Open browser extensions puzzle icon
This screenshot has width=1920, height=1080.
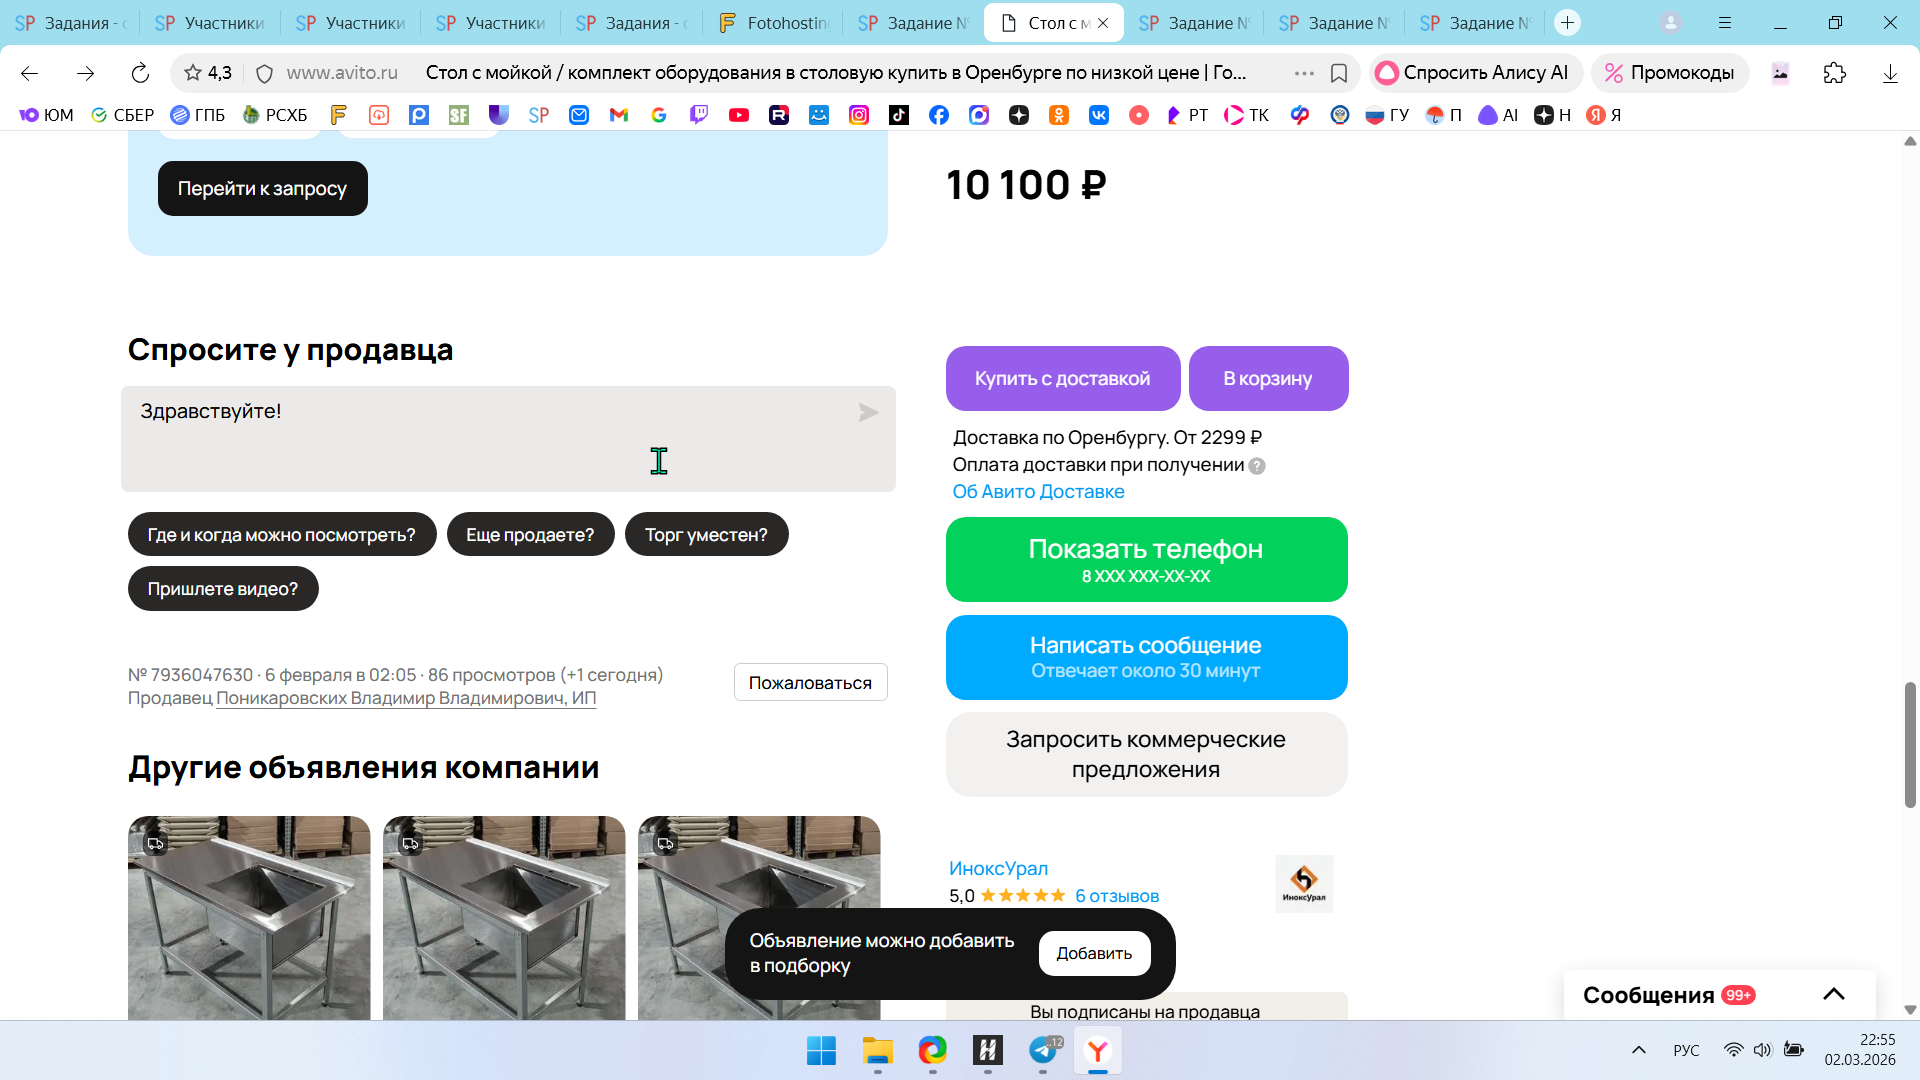point(1834,73)
